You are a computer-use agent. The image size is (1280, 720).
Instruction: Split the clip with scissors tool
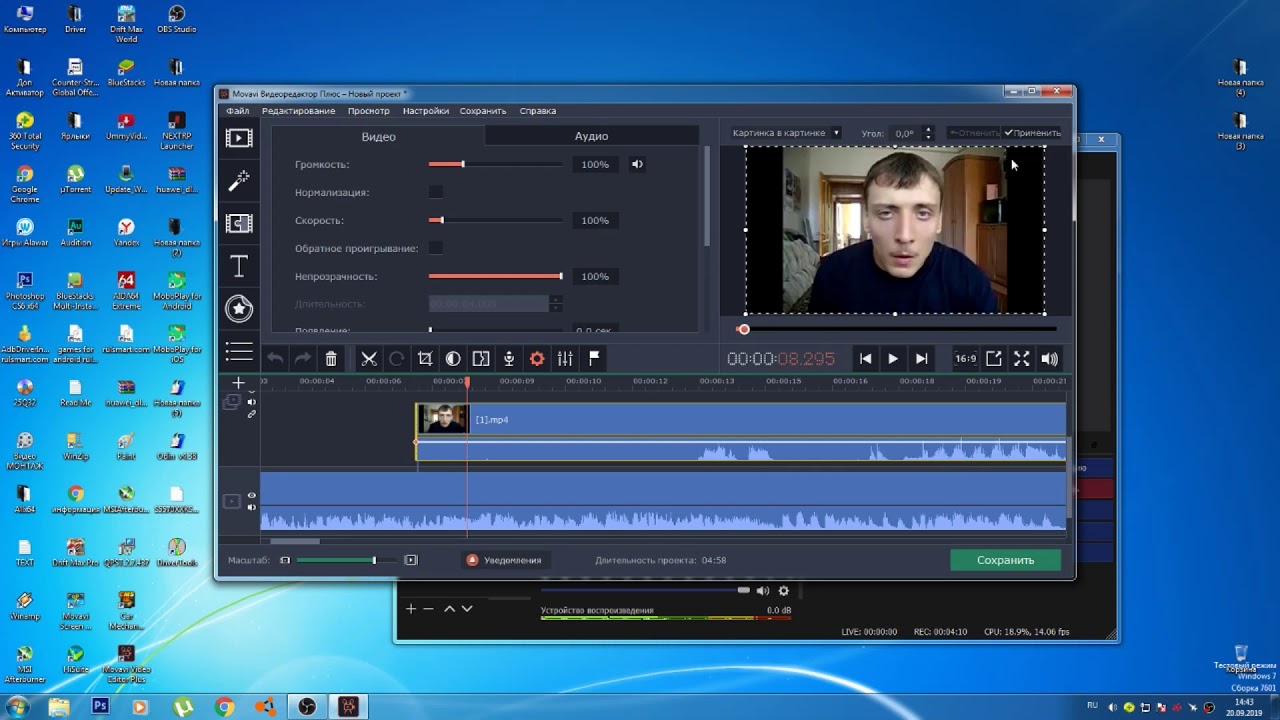369,358
